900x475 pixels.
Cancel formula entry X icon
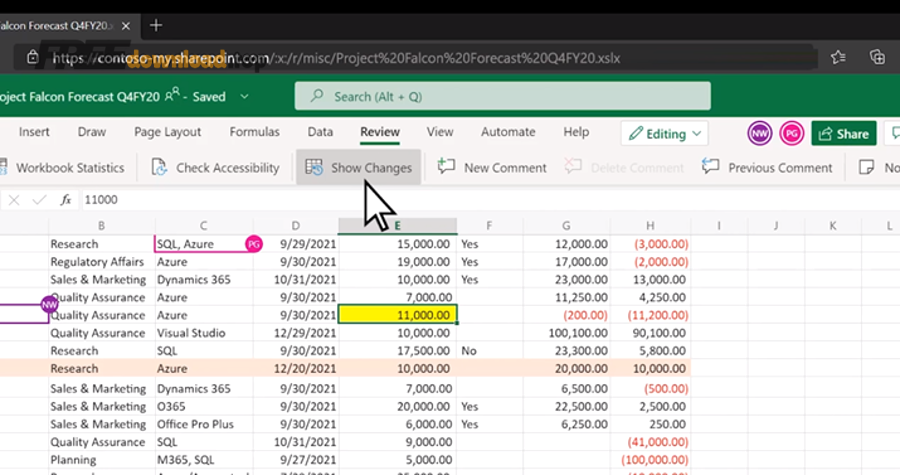click(x=14, y=200)
